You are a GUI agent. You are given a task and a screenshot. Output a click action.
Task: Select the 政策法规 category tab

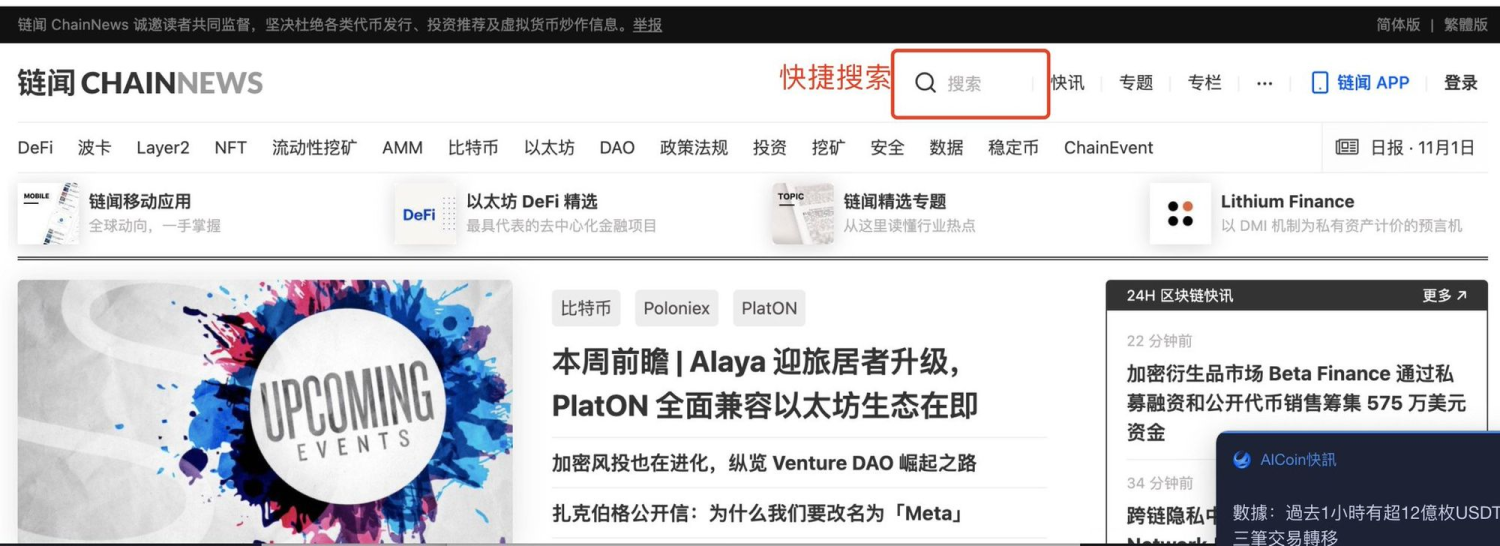pyautogui.click(x=694, y=148)
